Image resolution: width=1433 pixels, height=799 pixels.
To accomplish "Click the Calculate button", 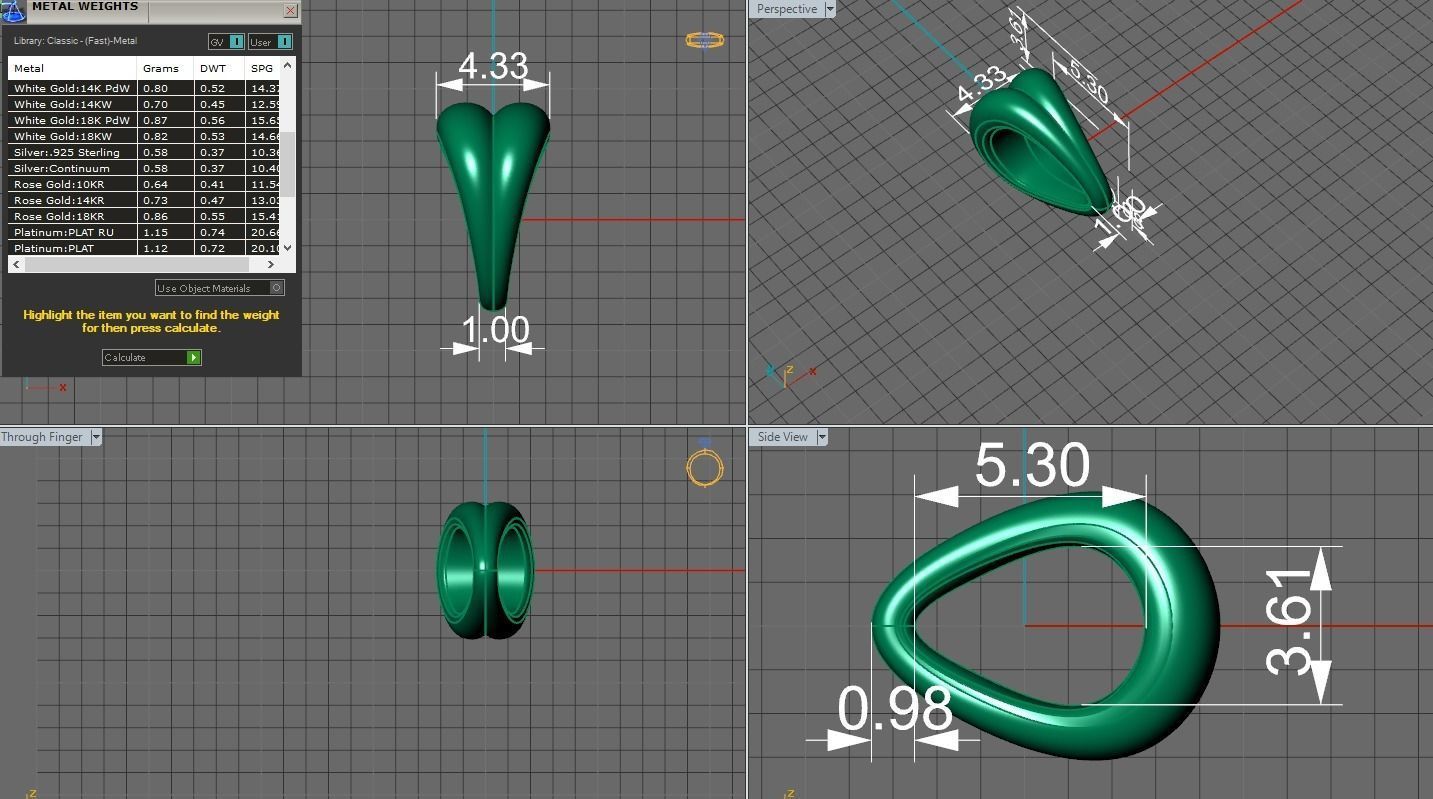I will coord(152,357).
